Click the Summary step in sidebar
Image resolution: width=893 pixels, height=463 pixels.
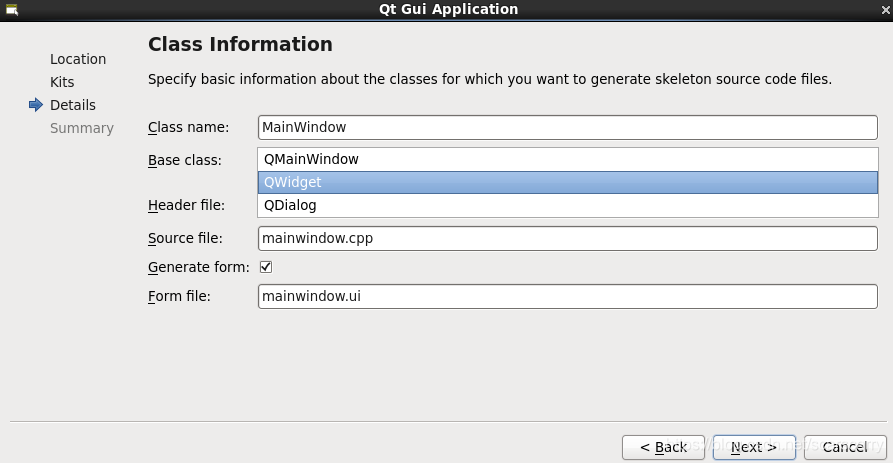coord(82,128)
